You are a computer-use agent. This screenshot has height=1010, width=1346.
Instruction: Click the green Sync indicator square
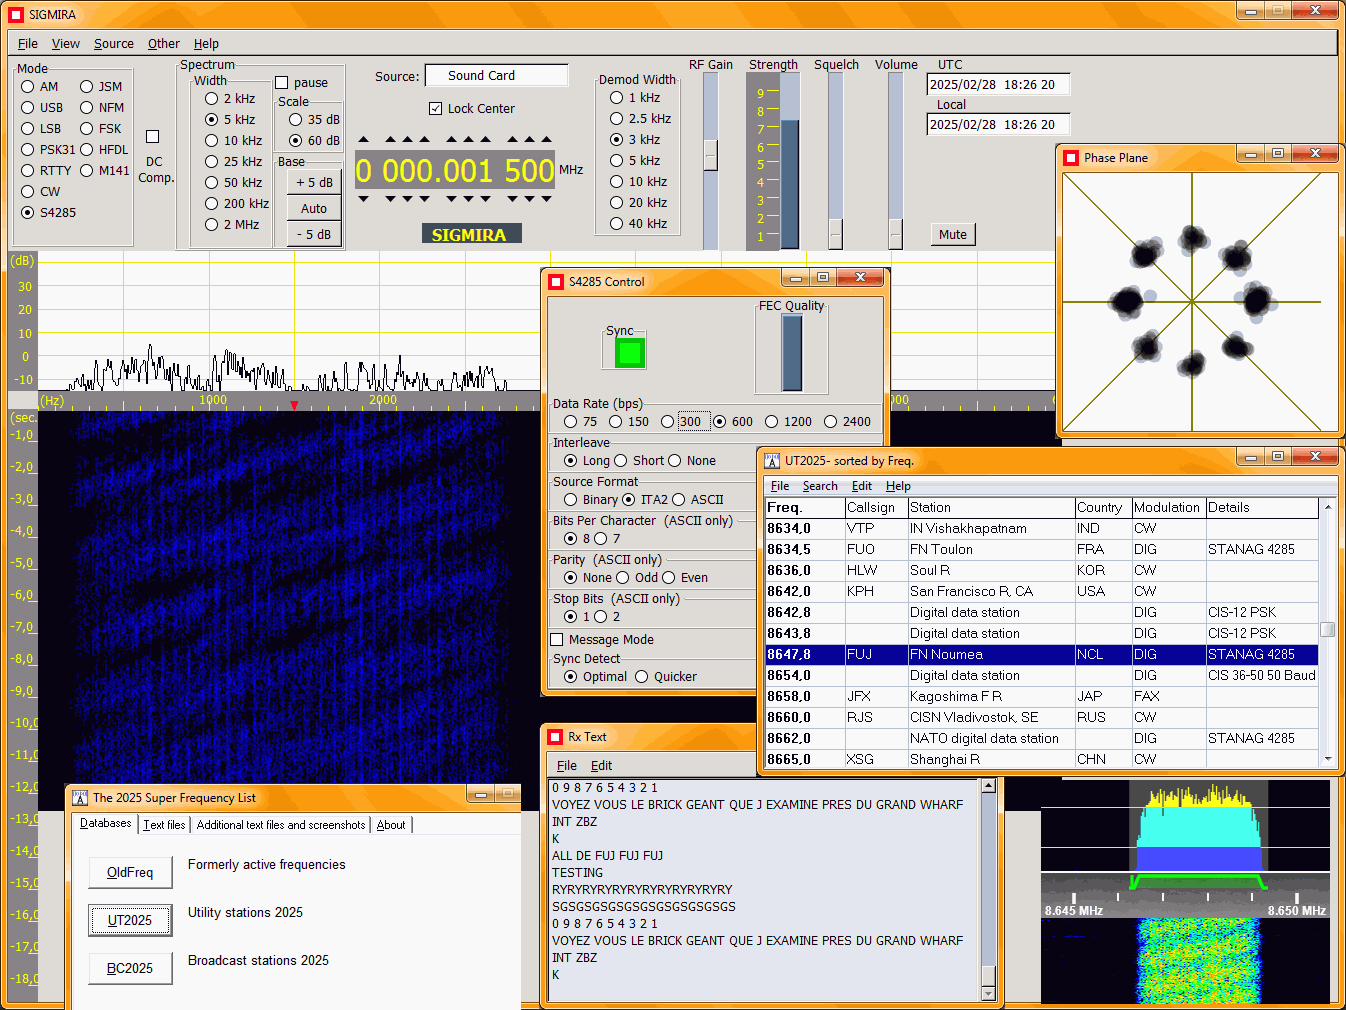point(629,353)
